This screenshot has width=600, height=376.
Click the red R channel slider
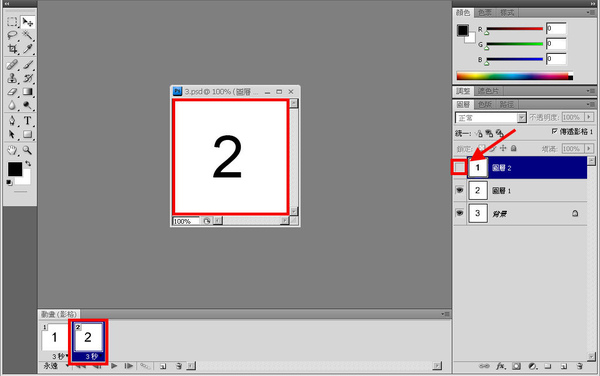pyautogui.click(x=514, y=29)
